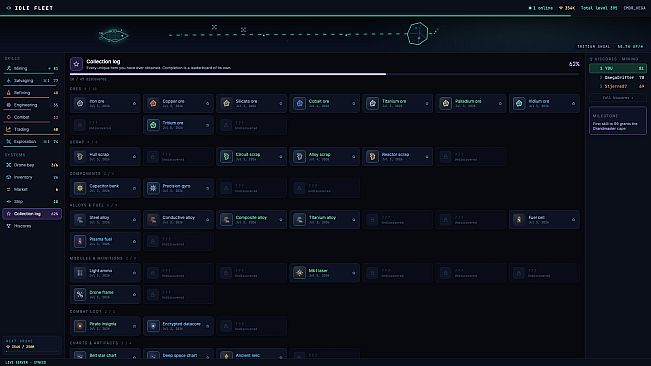The image size is (651, 366).
Task: Click the Circuit scrap item icon
Action: click(x=226, y=156)
